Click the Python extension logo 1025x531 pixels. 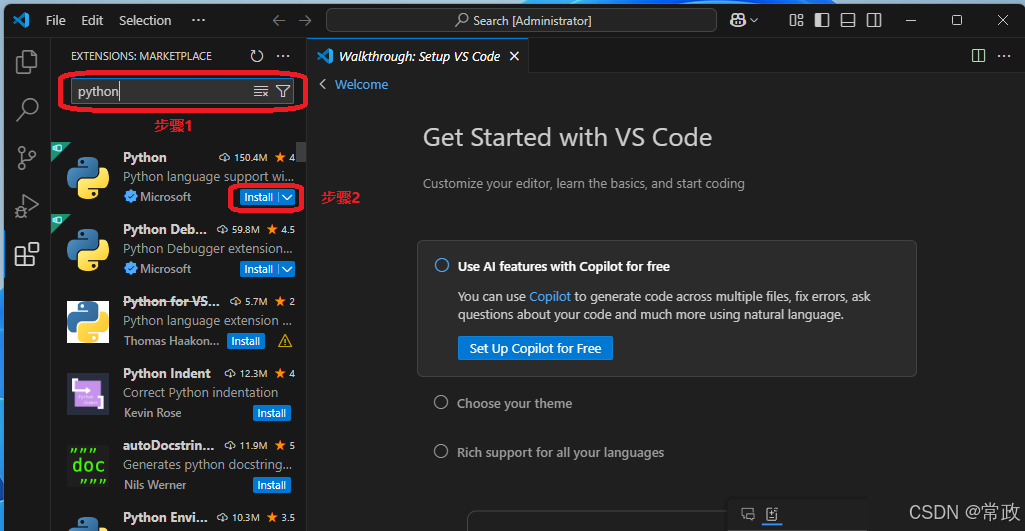point(88,177)
